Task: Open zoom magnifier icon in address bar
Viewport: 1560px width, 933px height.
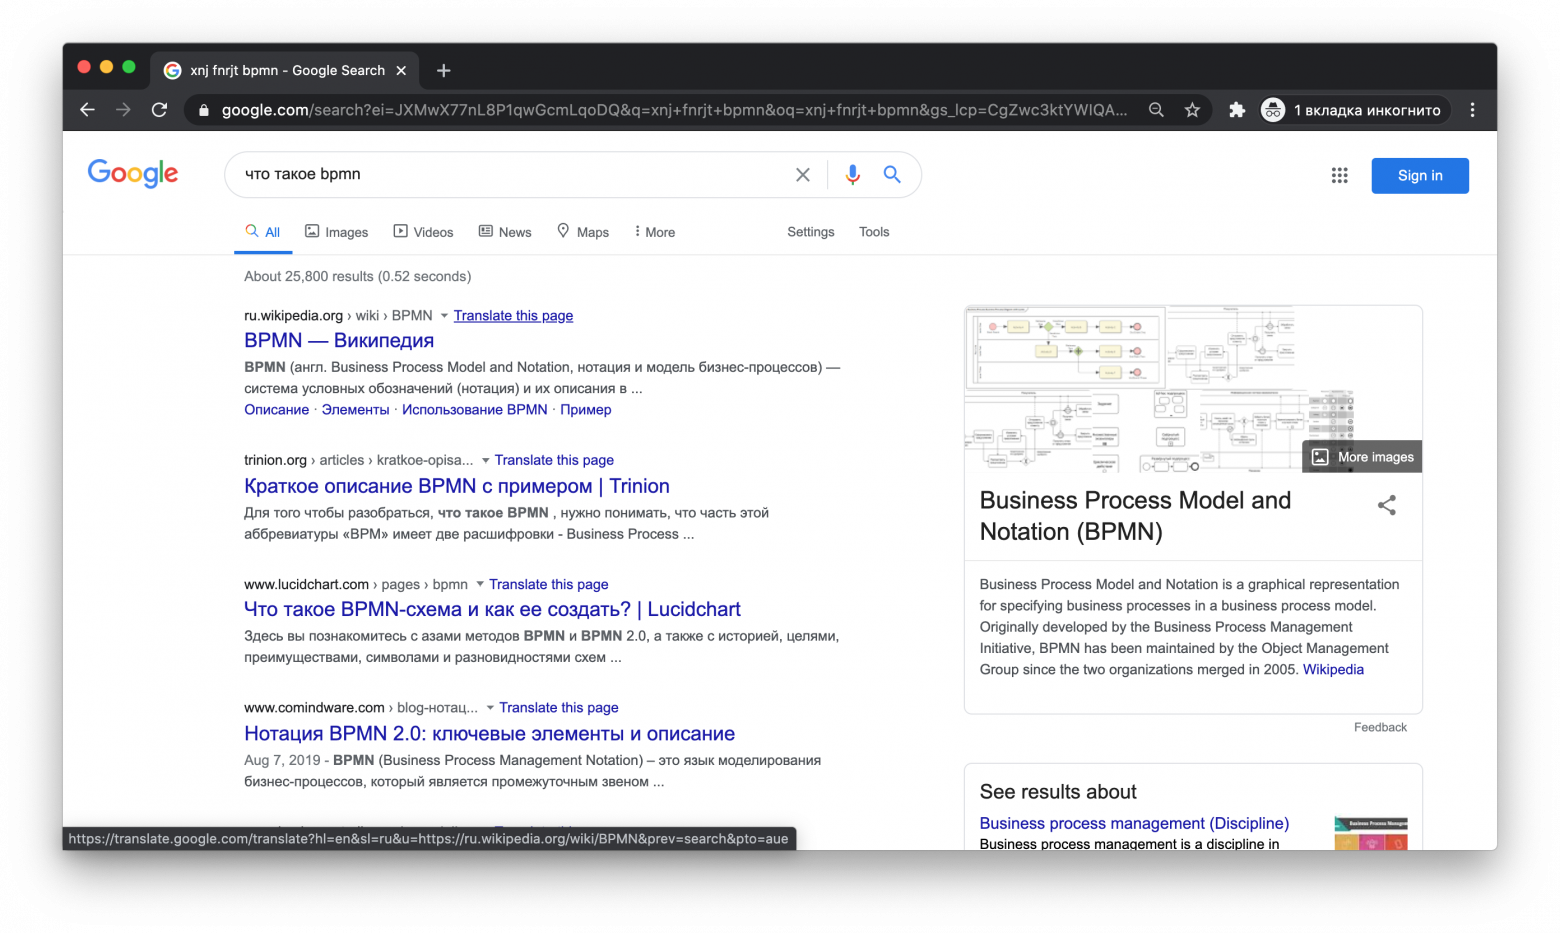Action: 1156,110
